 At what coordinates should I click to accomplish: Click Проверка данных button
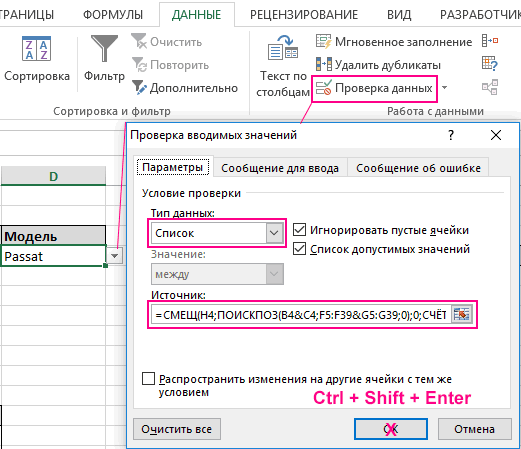374,88
